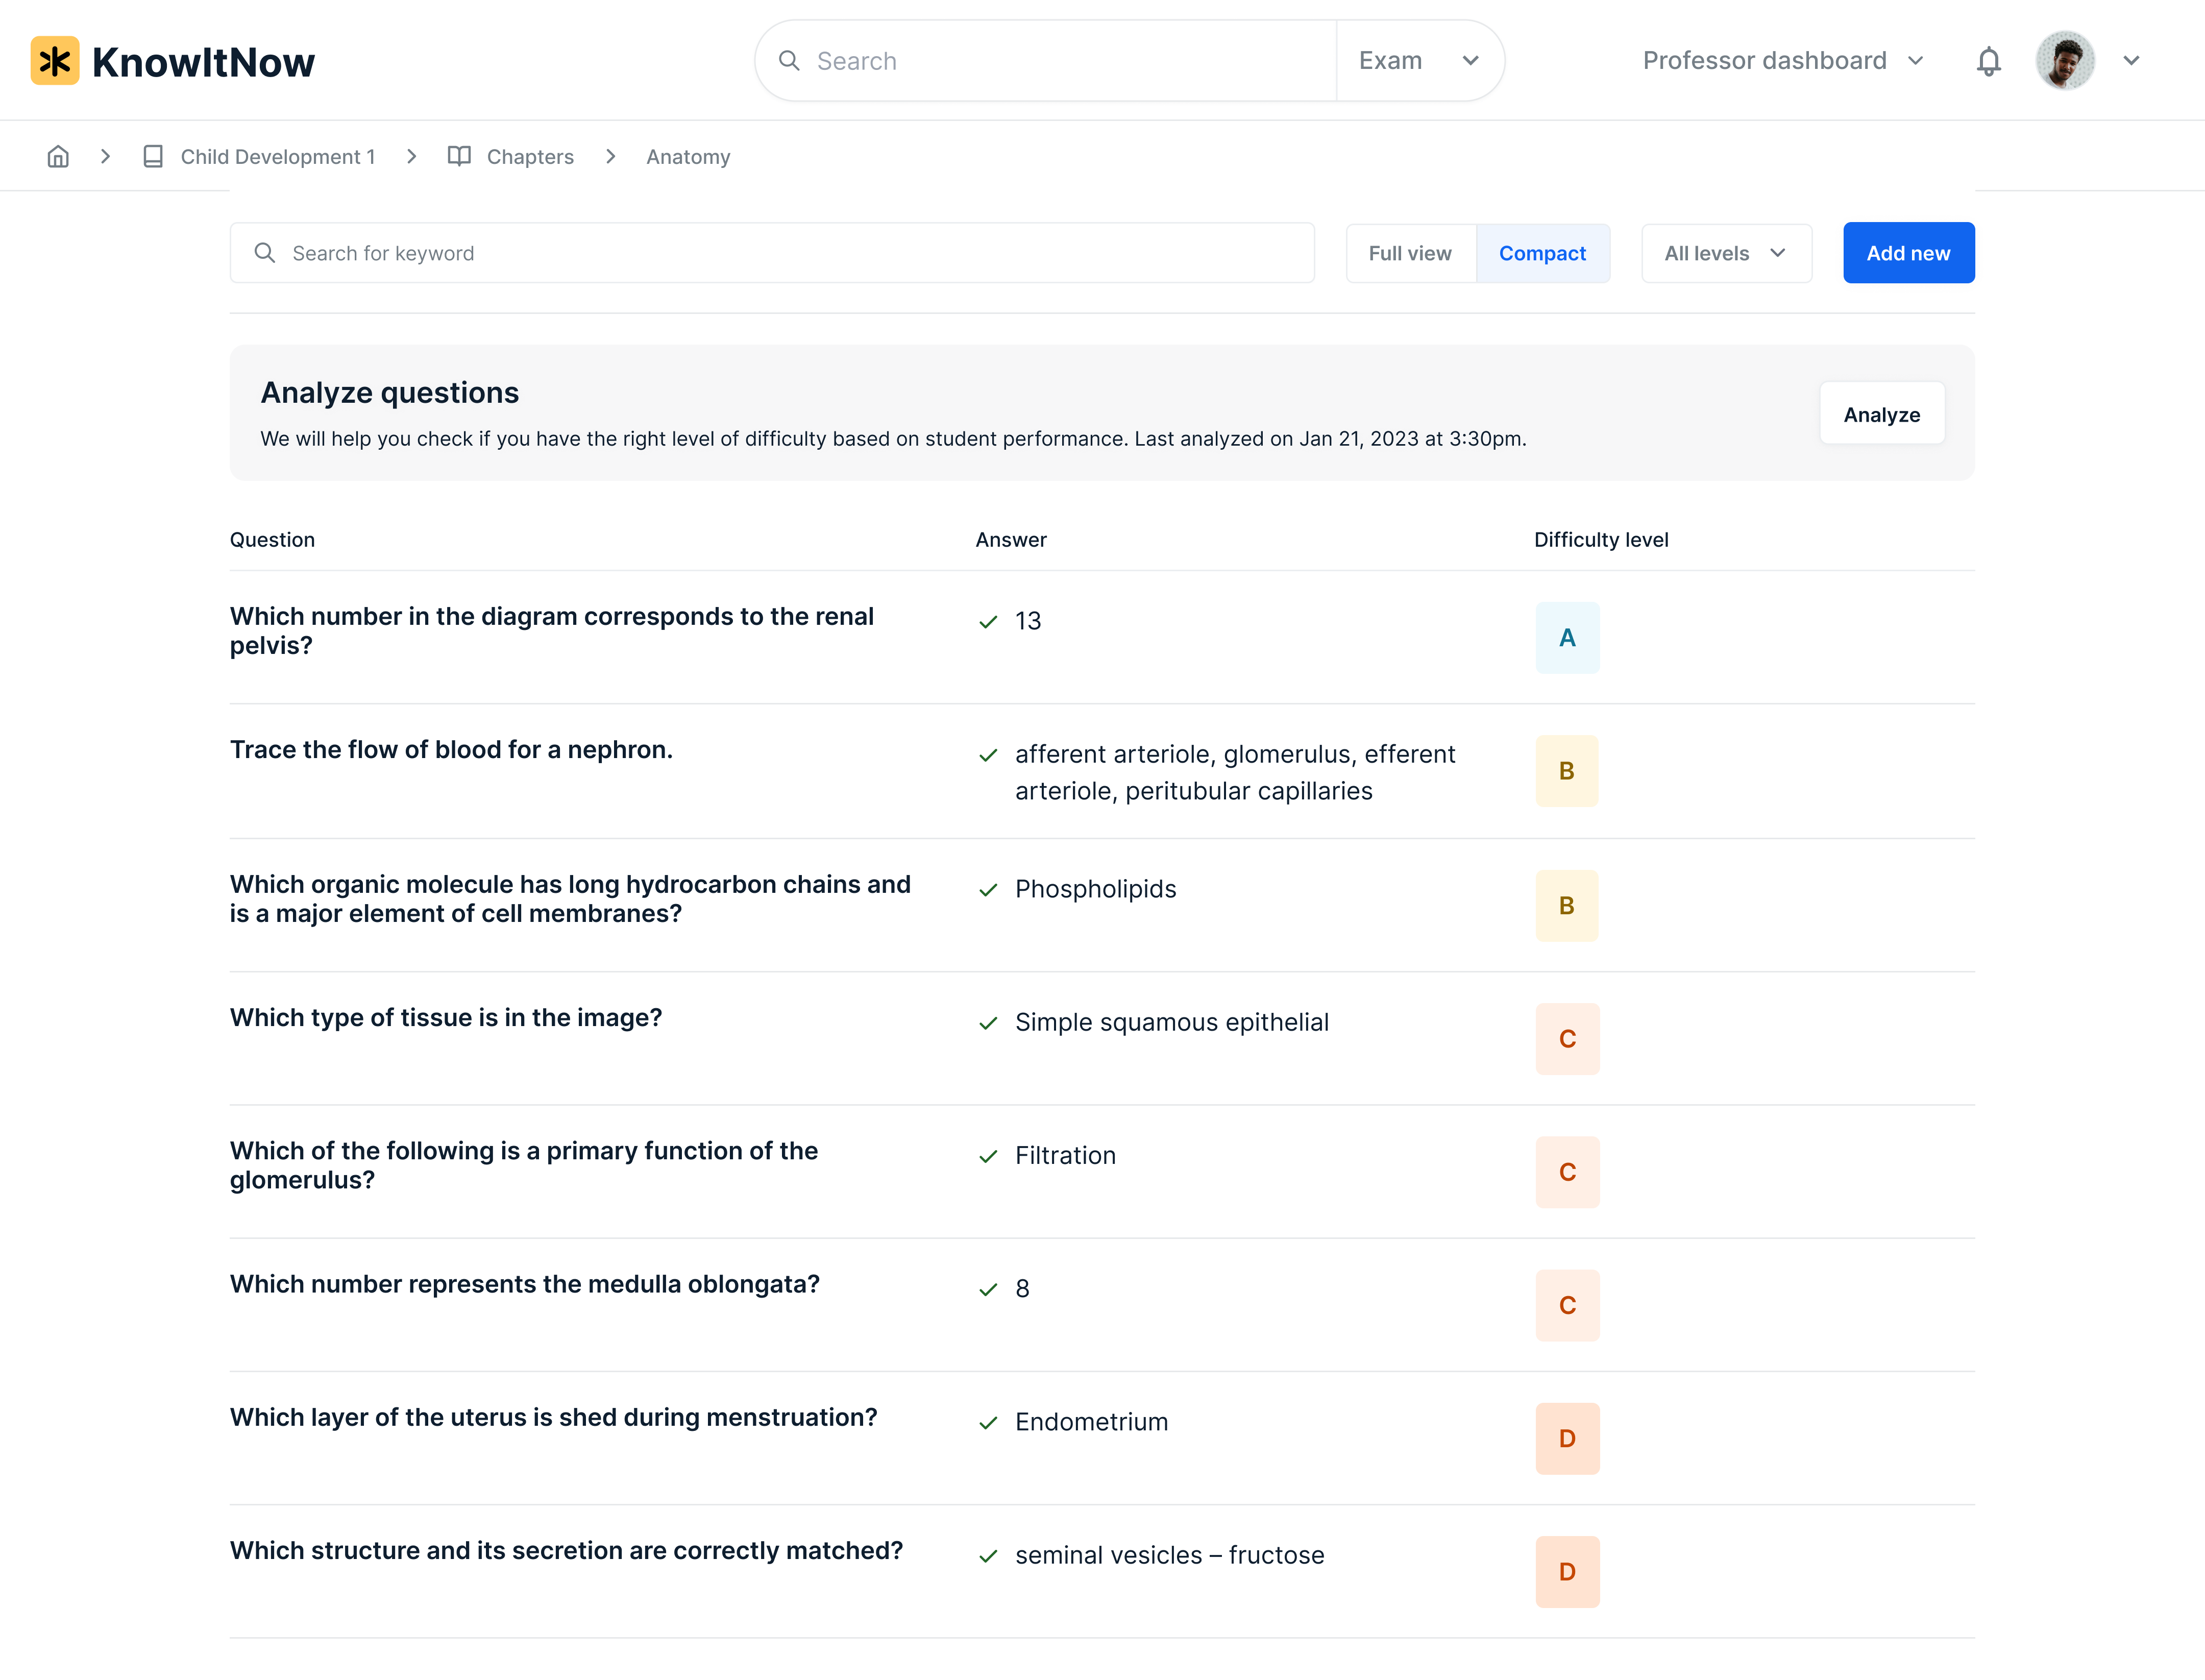Click difficulty badge C for medulla oblongata row
The width and height of the screenshot is (2205, 1680).
pos(1567,1306)
